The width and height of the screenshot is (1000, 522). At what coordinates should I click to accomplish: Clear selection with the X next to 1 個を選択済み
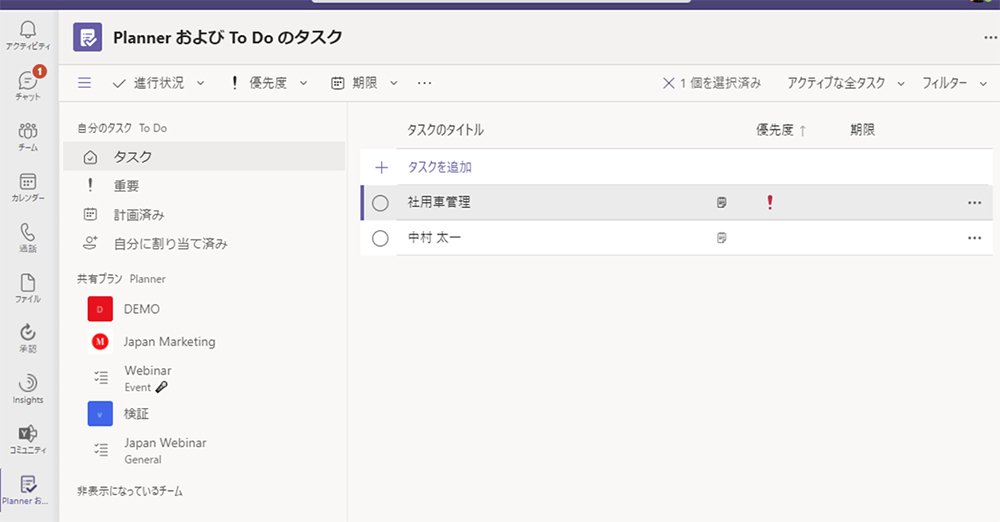pyautogui.click(x=668, y=83)
